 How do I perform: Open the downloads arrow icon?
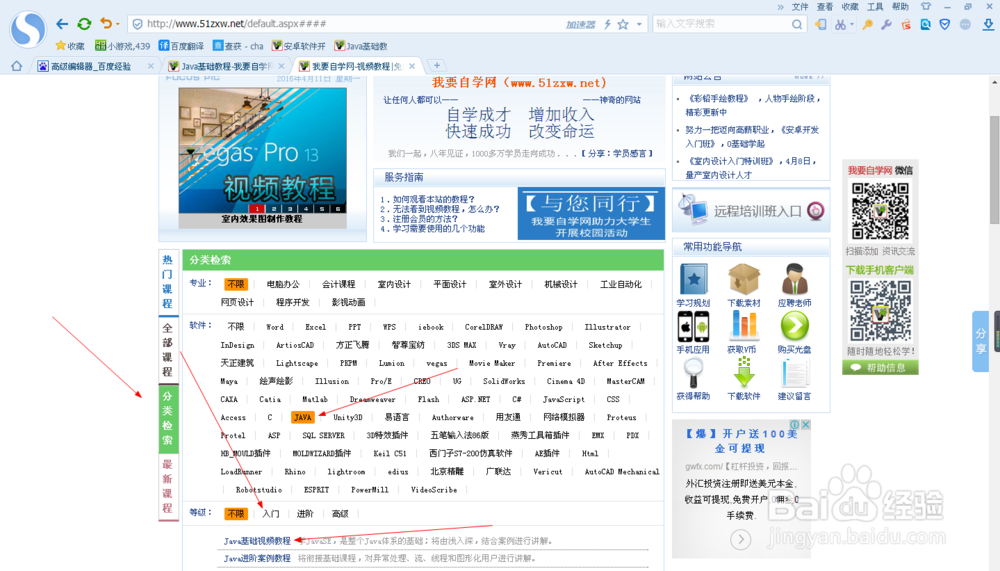[x=988, y=24]
